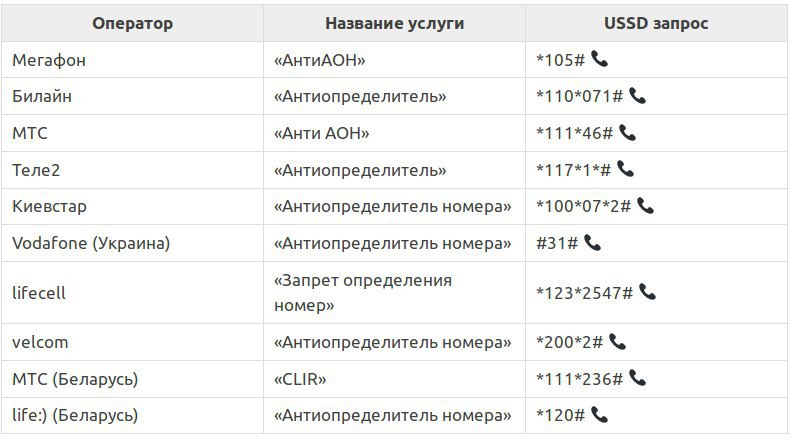Screen dimensions: 797x445
Task: Click the phone icon after *123*2547#
Action: (648, 292)
